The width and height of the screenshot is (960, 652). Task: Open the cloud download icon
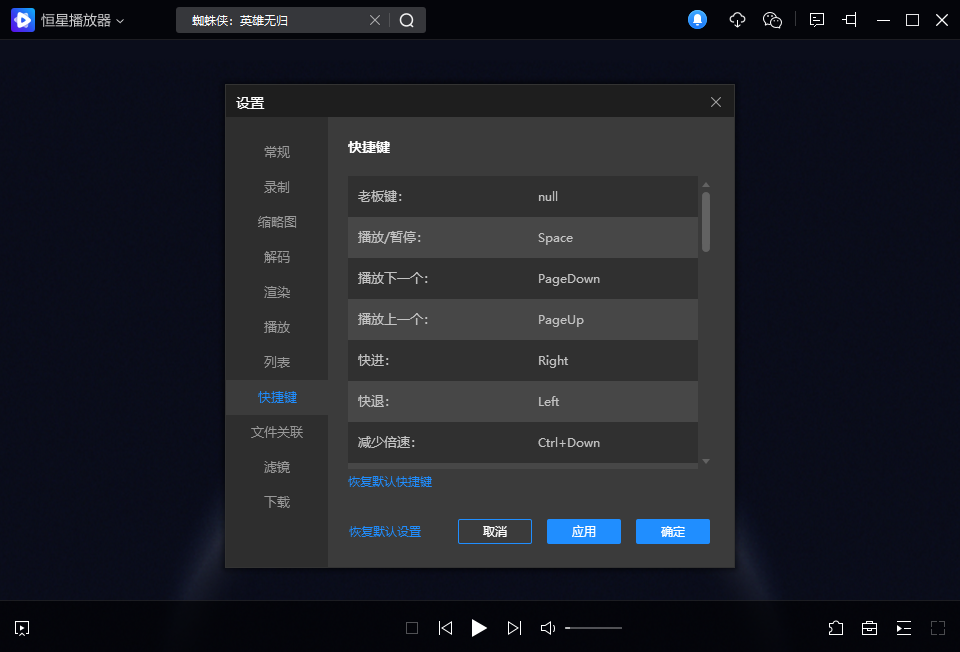tap(737, 20)
